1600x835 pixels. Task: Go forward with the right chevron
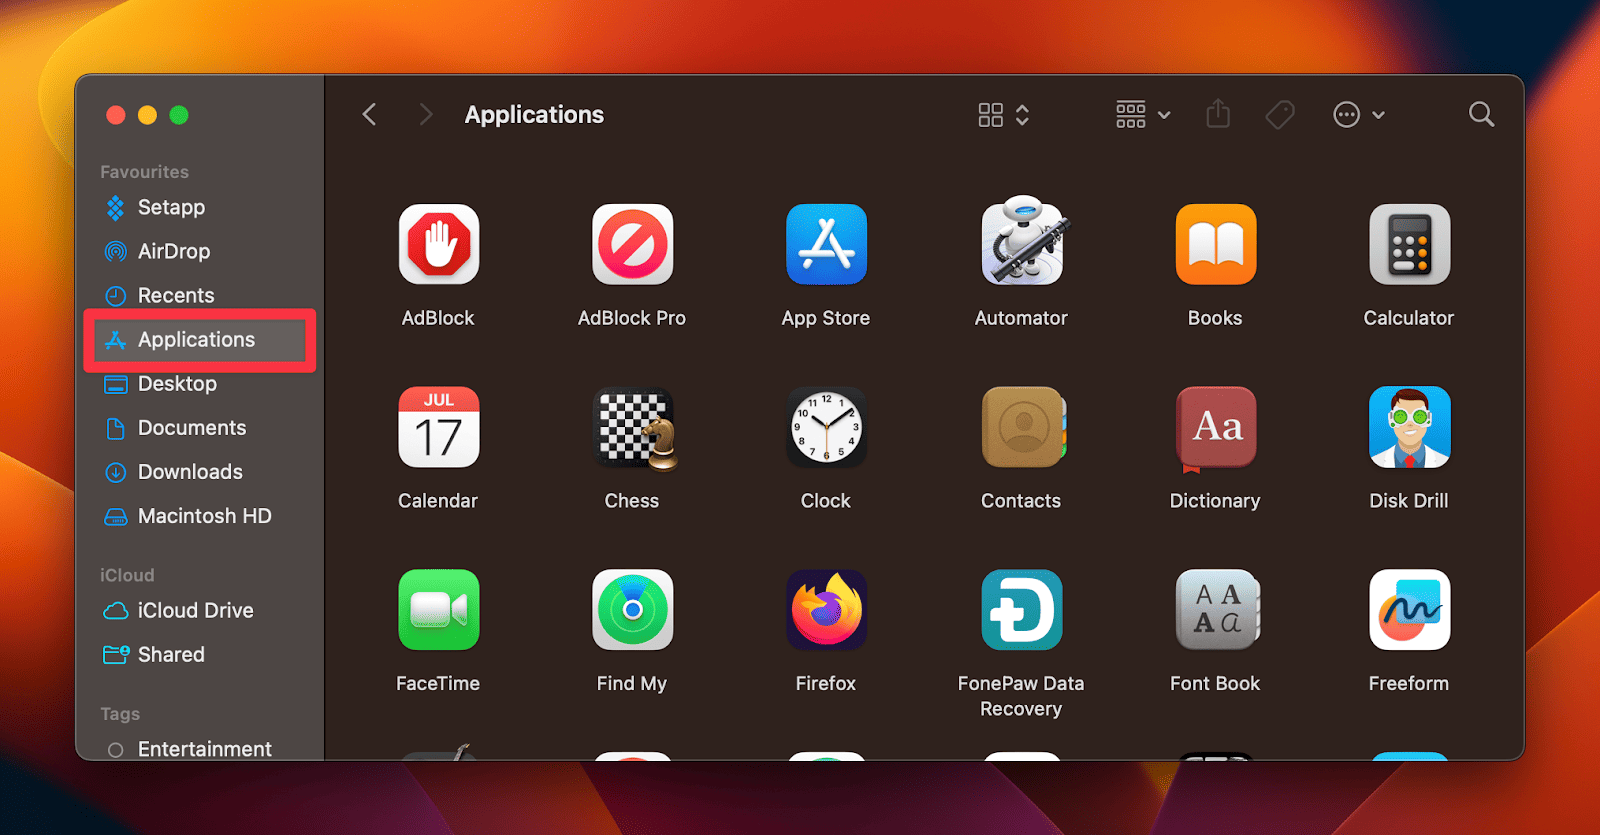coord(425,115)
